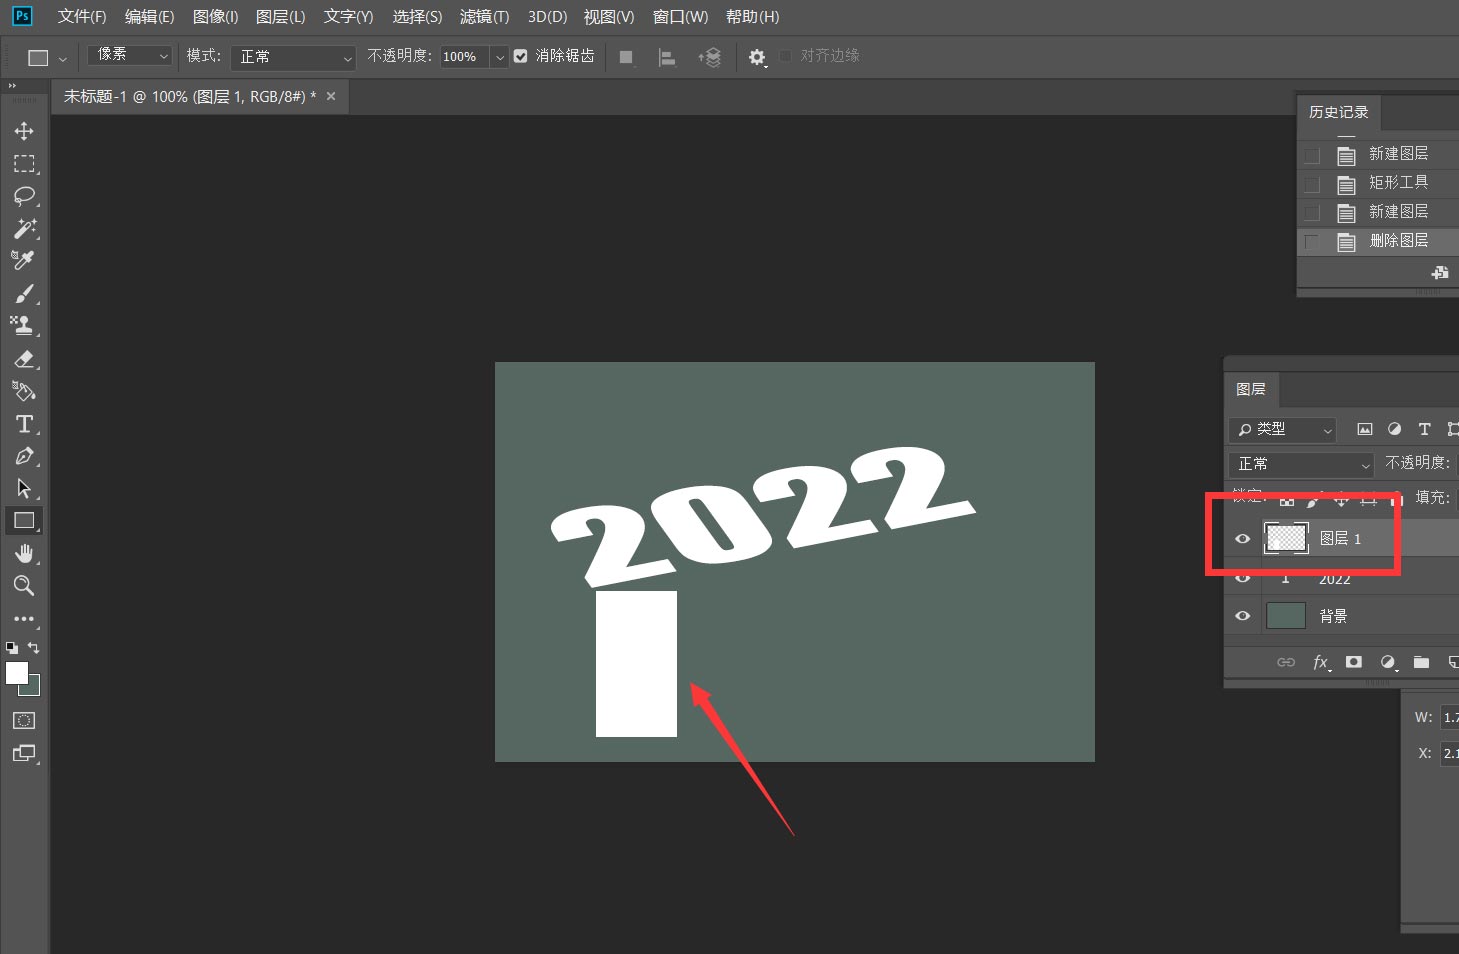This screenshot has width=1459, height=954.
Task: Open the 图像(I) menu
Action: click(x=215, y=16)
